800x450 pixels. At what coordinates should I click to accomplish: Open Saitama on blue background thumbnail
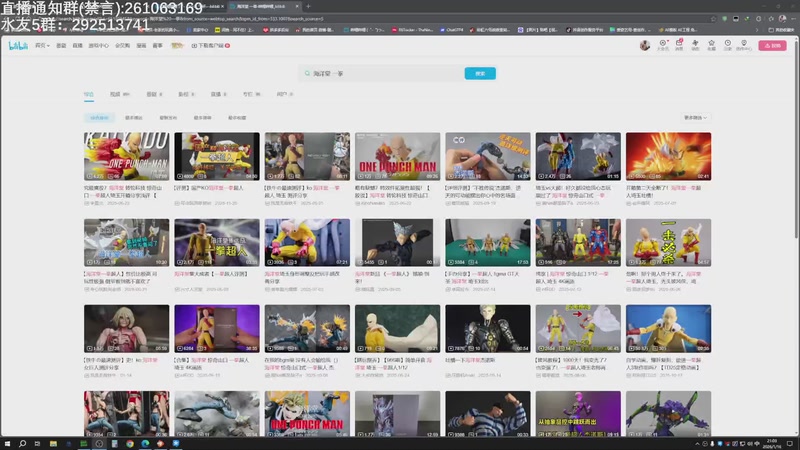click(668, 329)
